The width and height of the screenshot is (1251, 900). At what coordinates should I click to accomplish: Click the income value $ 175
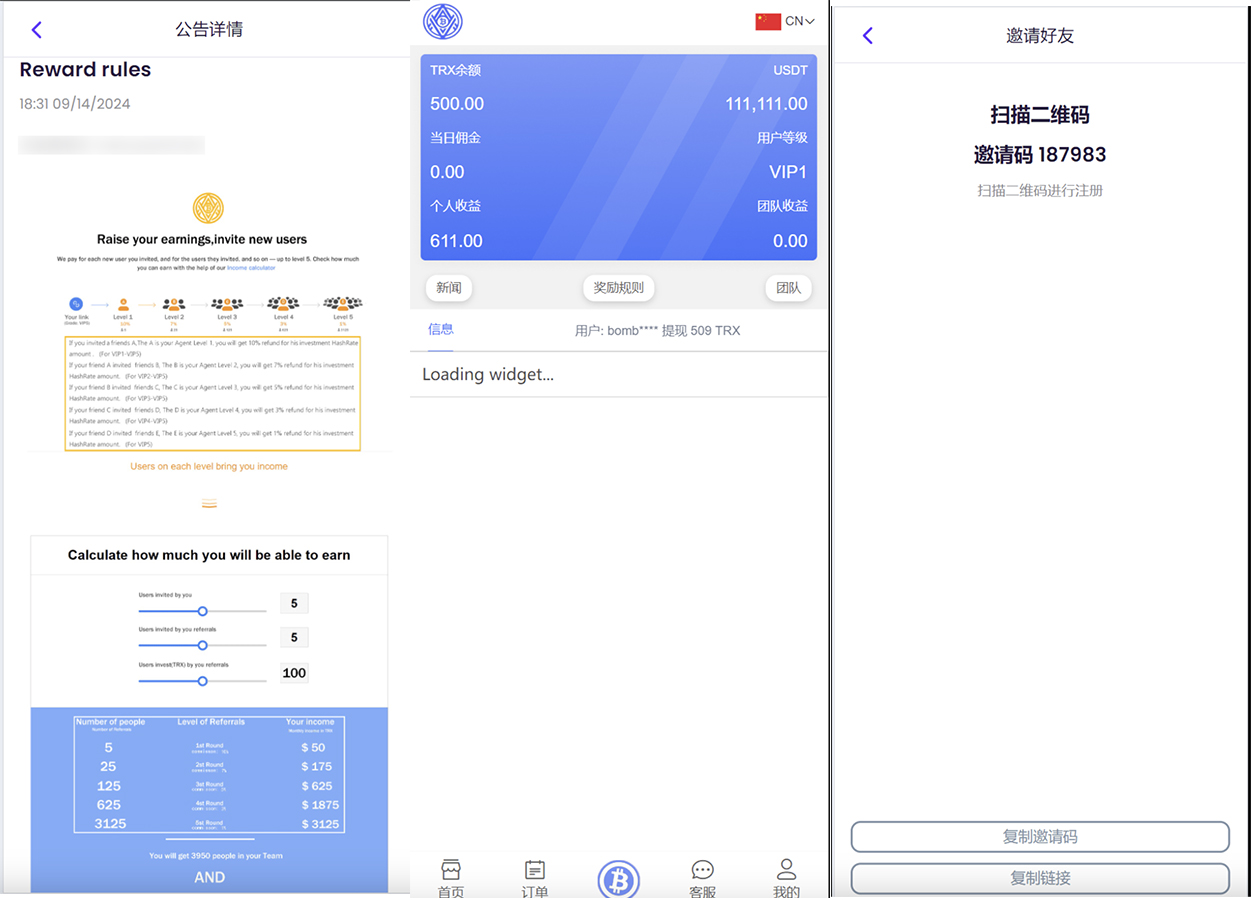click(317, 767)
